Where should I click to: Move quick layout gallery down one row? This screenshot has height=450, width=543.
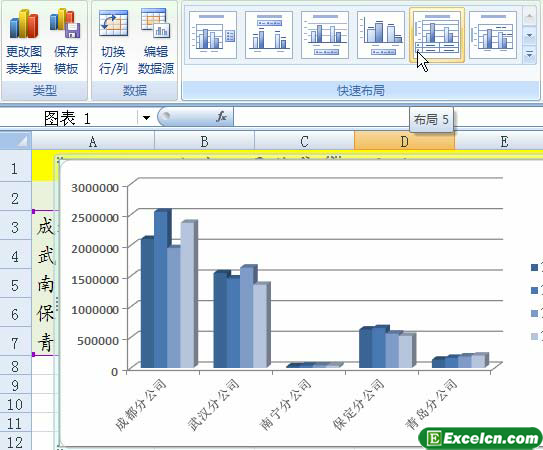click(x=529, y=36)
